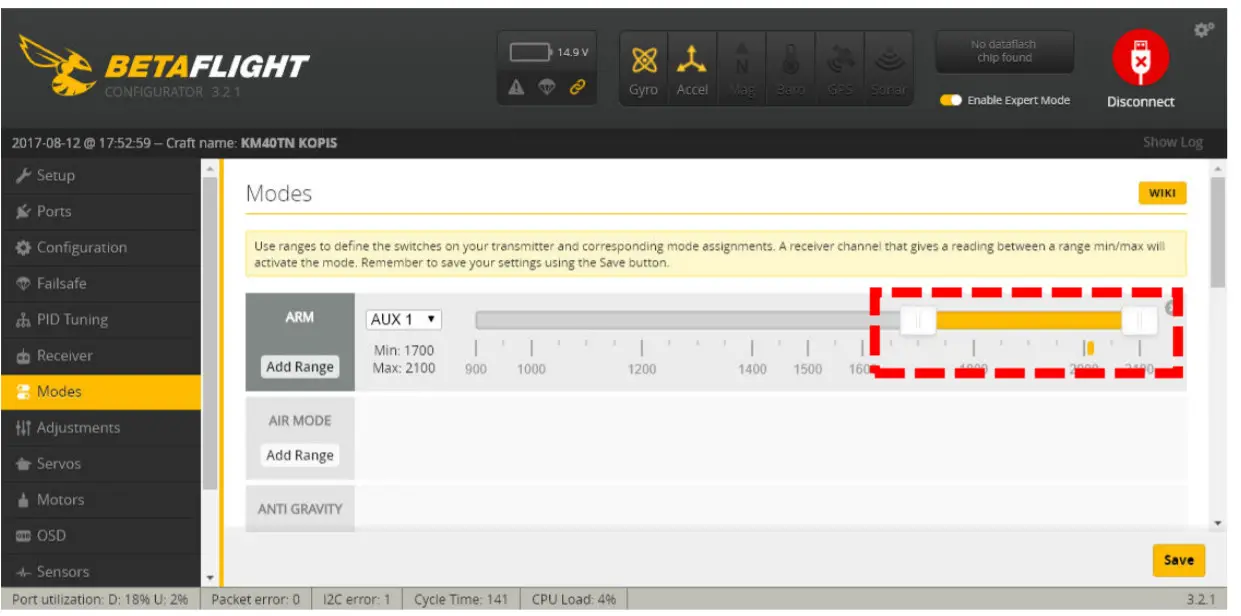Open the Failsafe tab
Image resolution: width=1241 pixels, height=616 pixels.
100,284
